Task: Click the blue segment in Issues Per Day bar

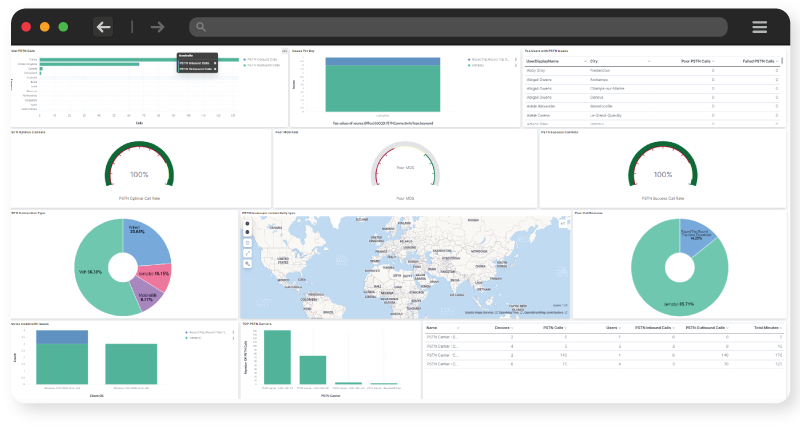Action: click(x=383, y=62)
